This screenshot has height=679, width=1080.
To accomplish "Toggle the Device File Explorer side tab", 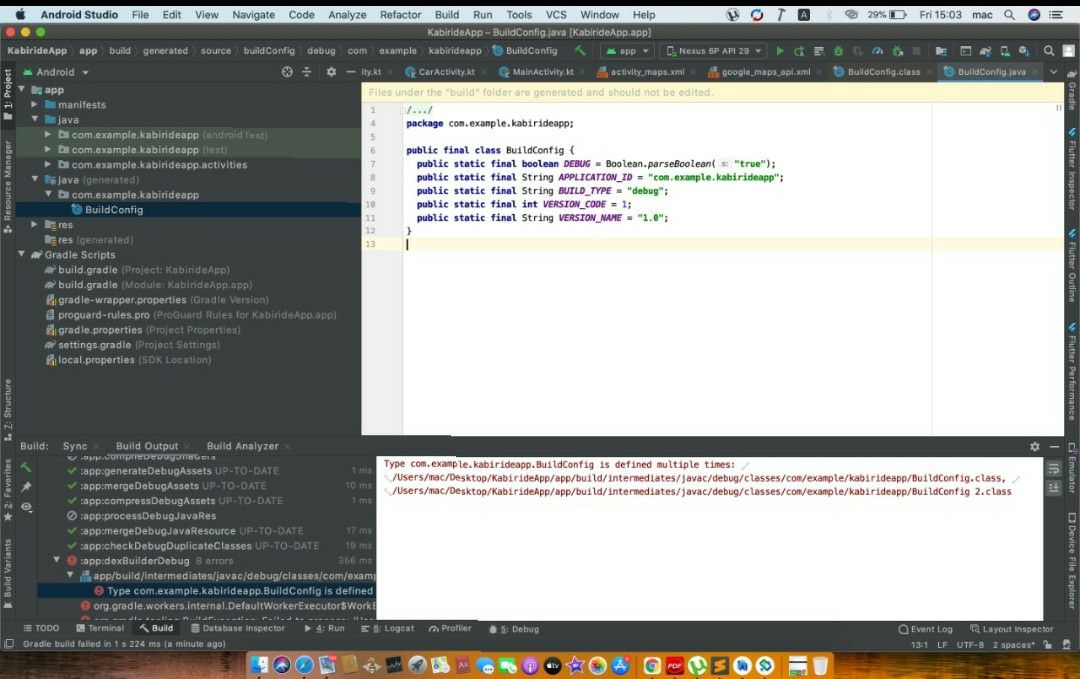I will (x=1072, y=561).
